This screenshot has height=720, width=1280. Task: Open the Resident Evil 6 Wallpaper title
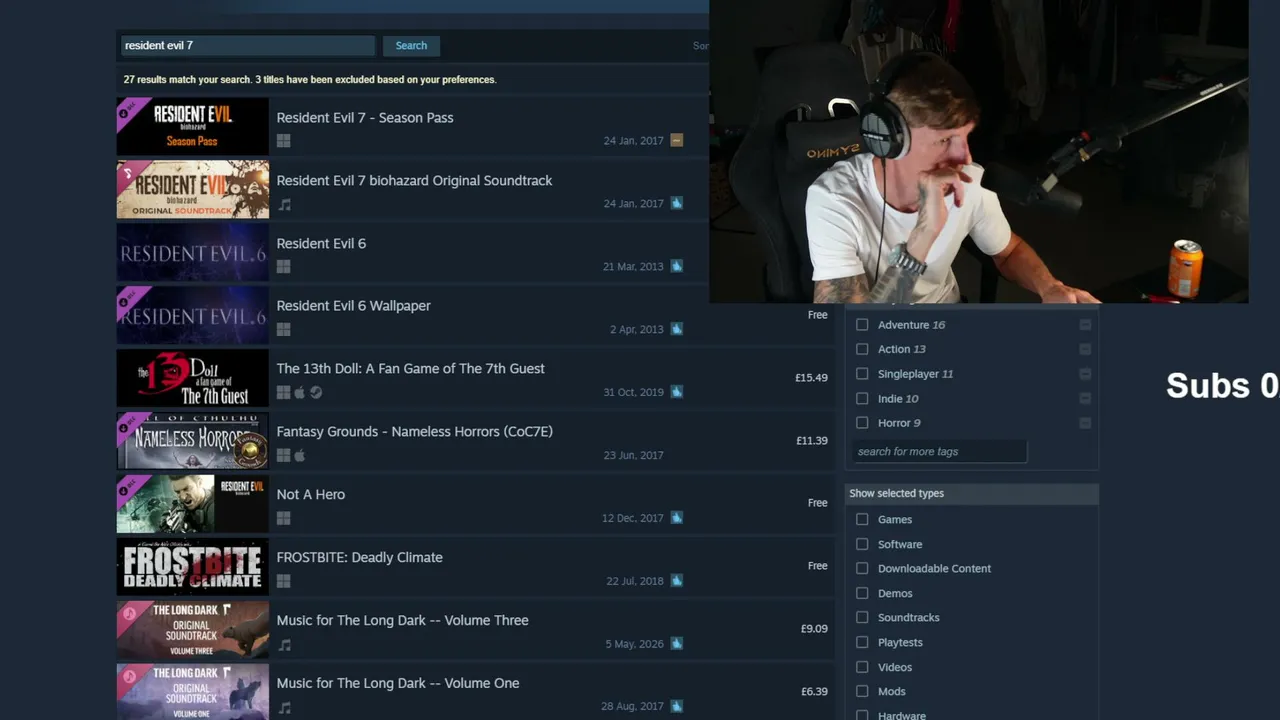coord(354,306)
